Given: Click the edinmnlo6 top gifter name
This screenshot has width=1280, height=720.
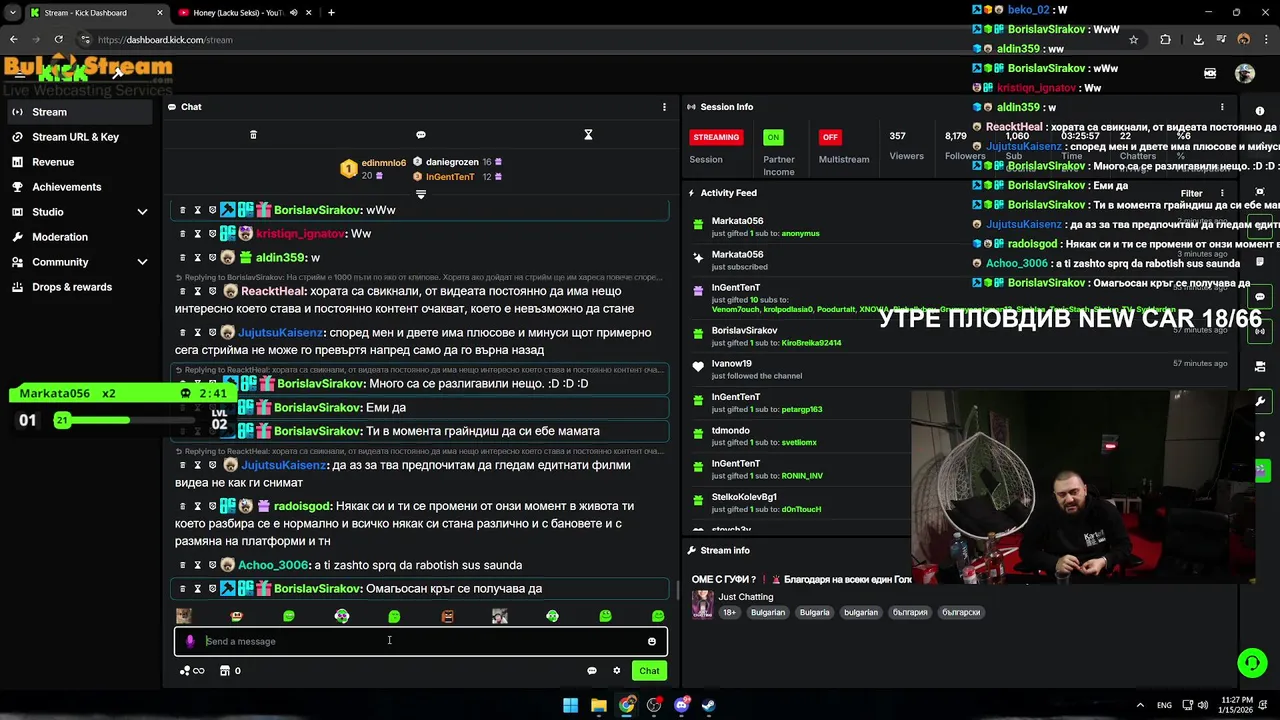Looking at the screenshot, I should click(x=384, y=163).
